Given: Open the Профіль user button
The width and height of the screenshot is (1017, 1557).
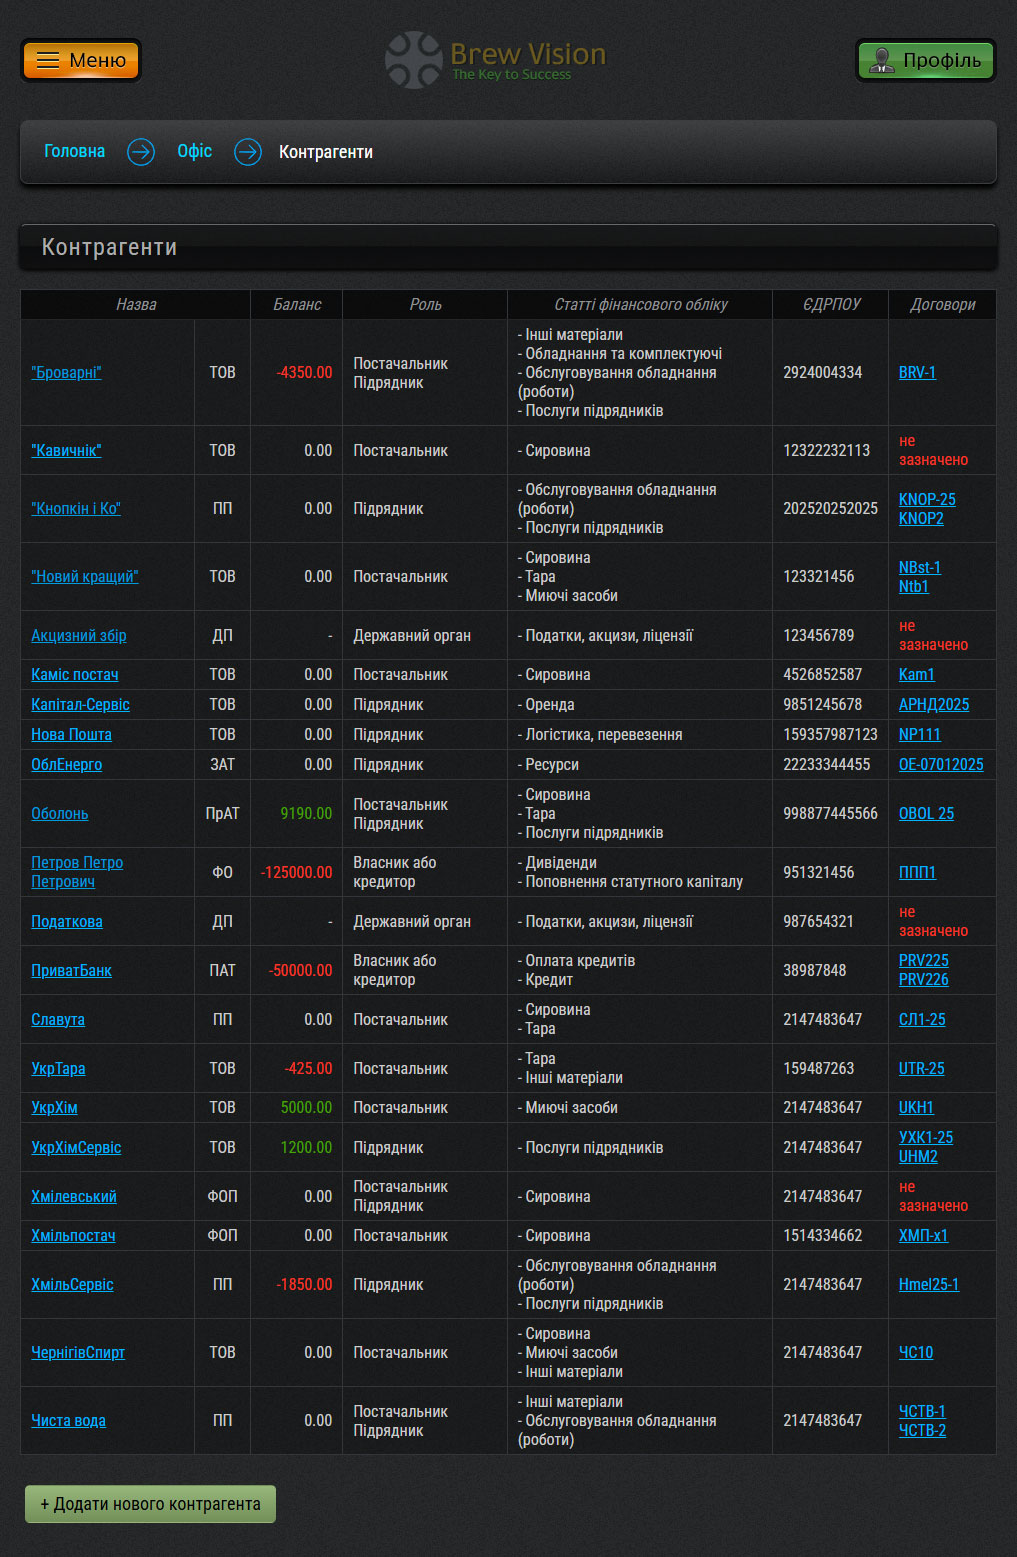Looking at the screenshot, I should click(x=926, y=60).
